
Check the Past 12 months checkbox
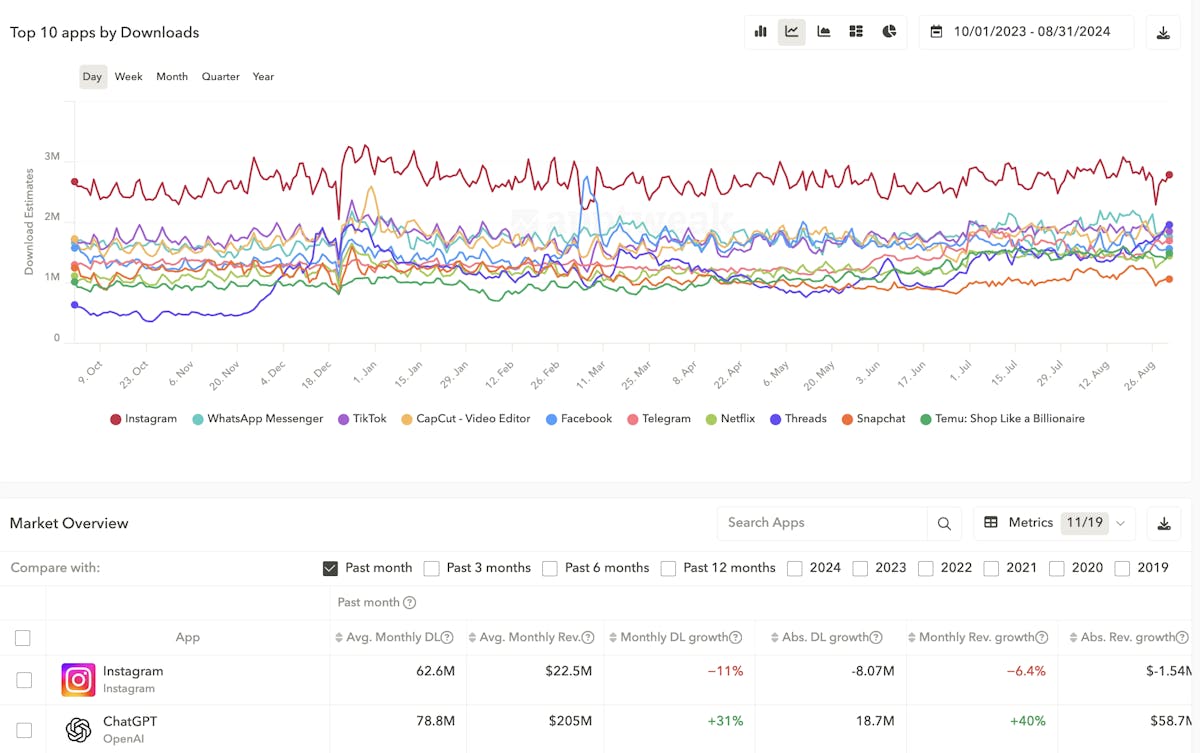668,568
